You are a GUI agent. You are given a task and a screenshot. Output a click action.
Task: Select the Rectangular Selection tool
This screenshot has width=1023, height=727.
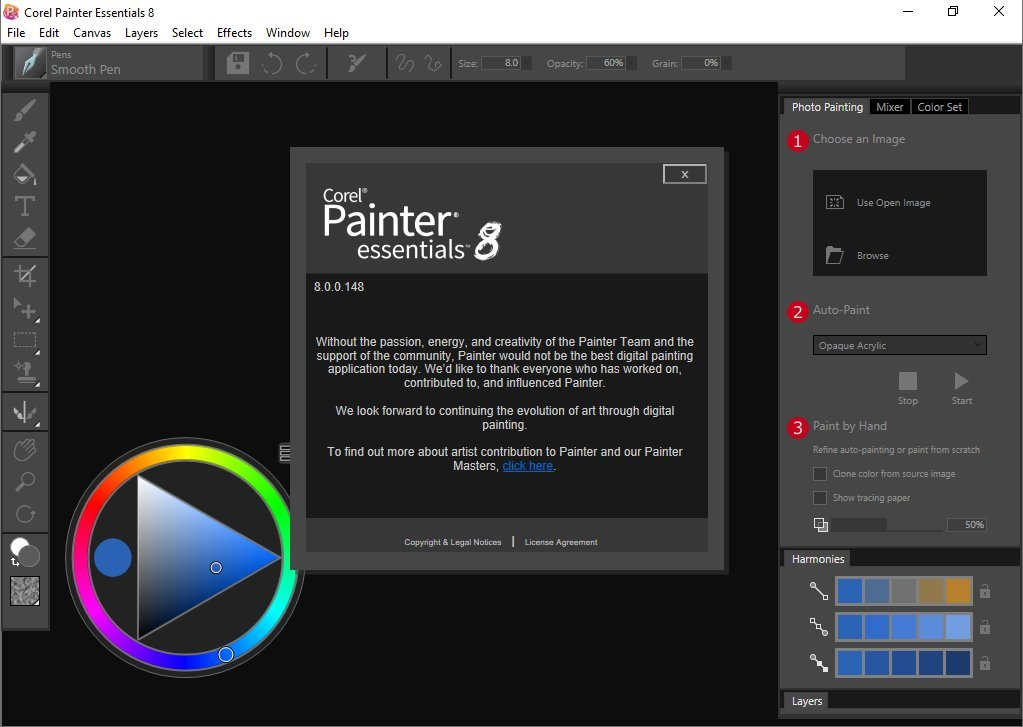pos(25,339)
